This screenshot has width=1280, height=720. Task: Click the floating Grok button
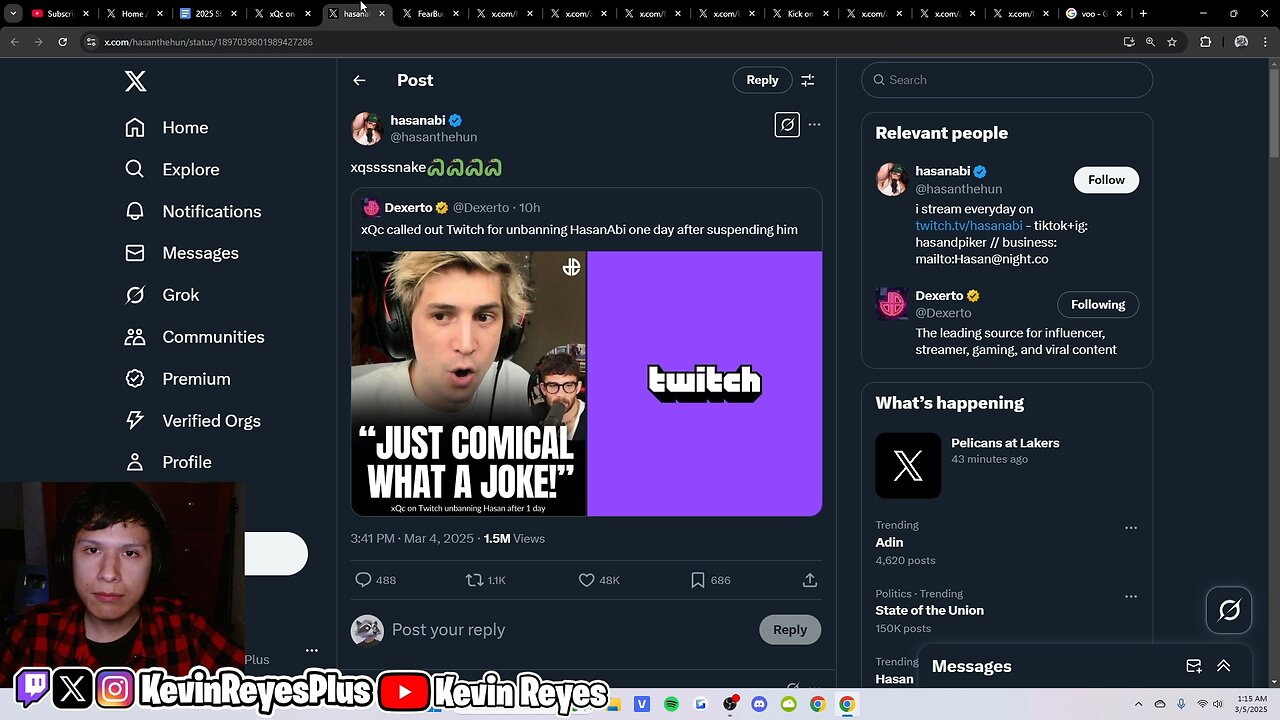1229,610
